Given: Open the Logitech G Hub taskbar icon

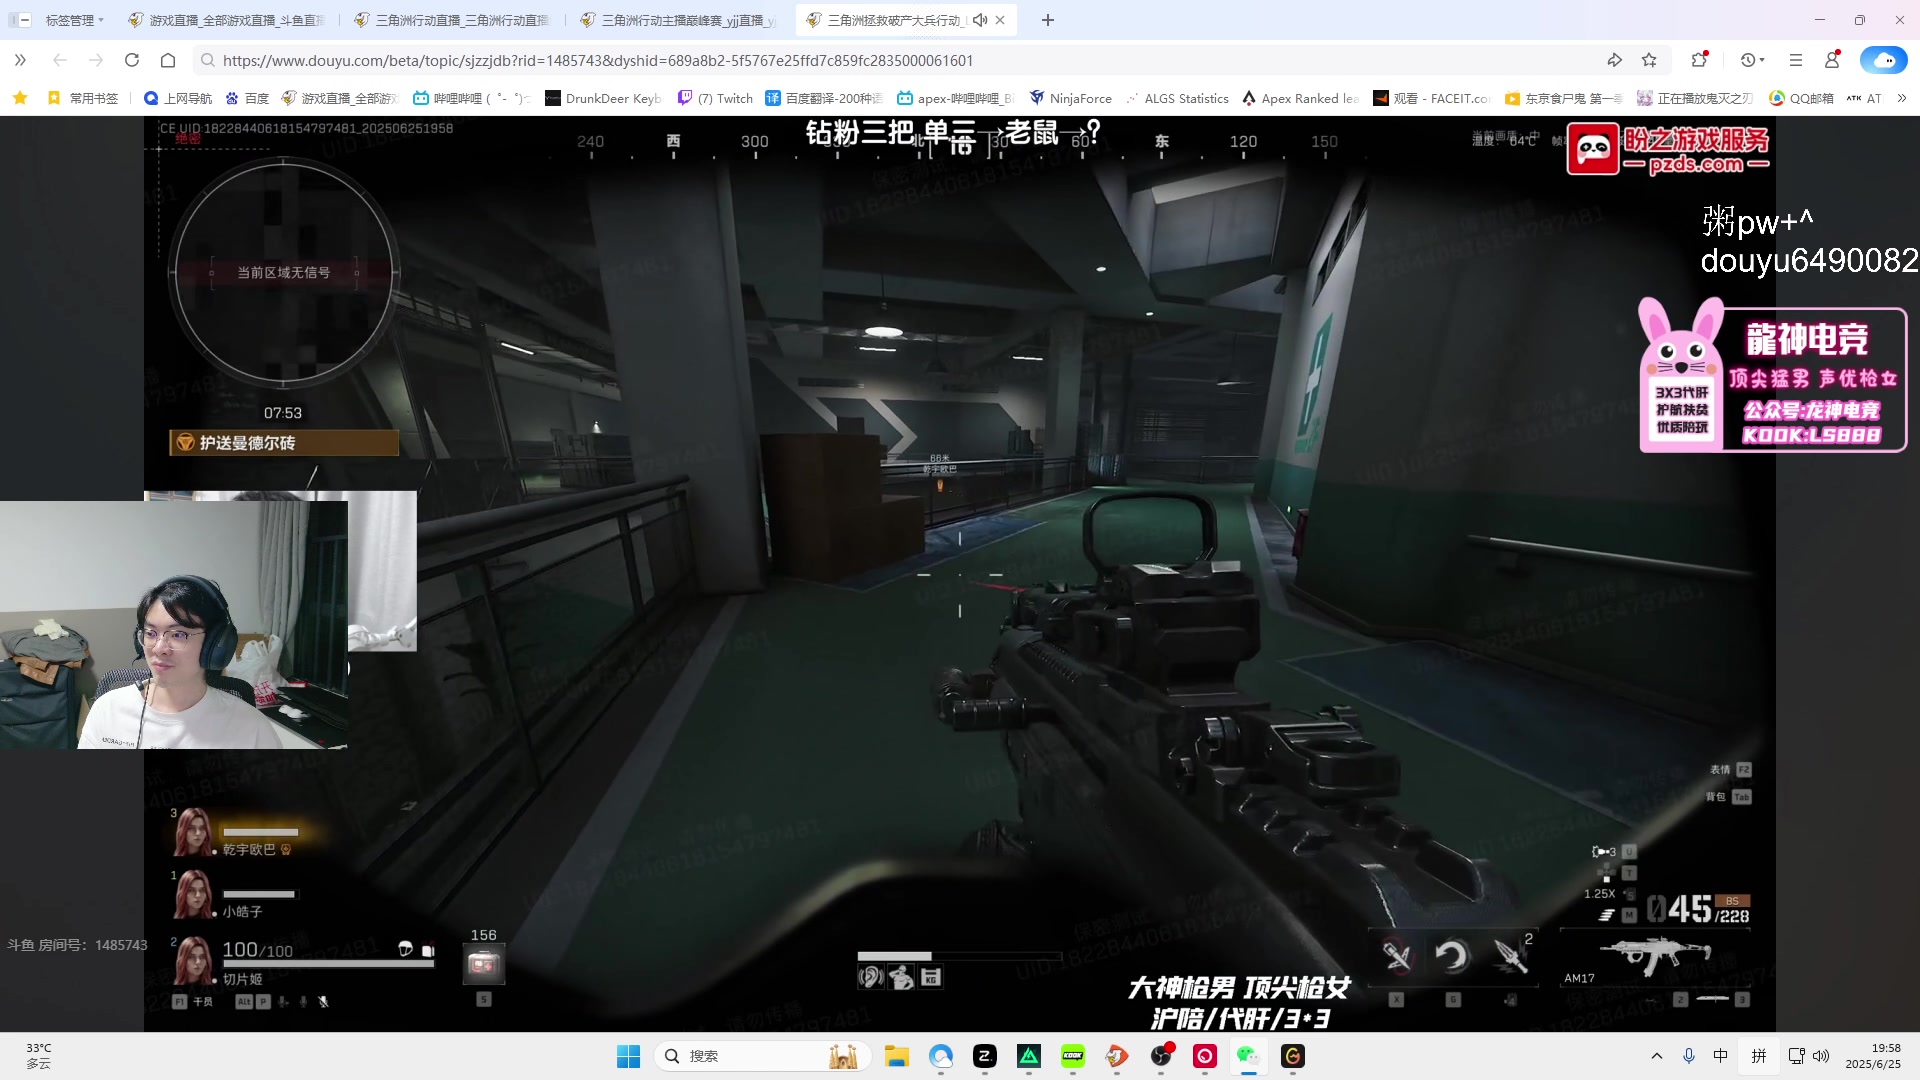Looking at the screenshot, I should (1293, 1056).
